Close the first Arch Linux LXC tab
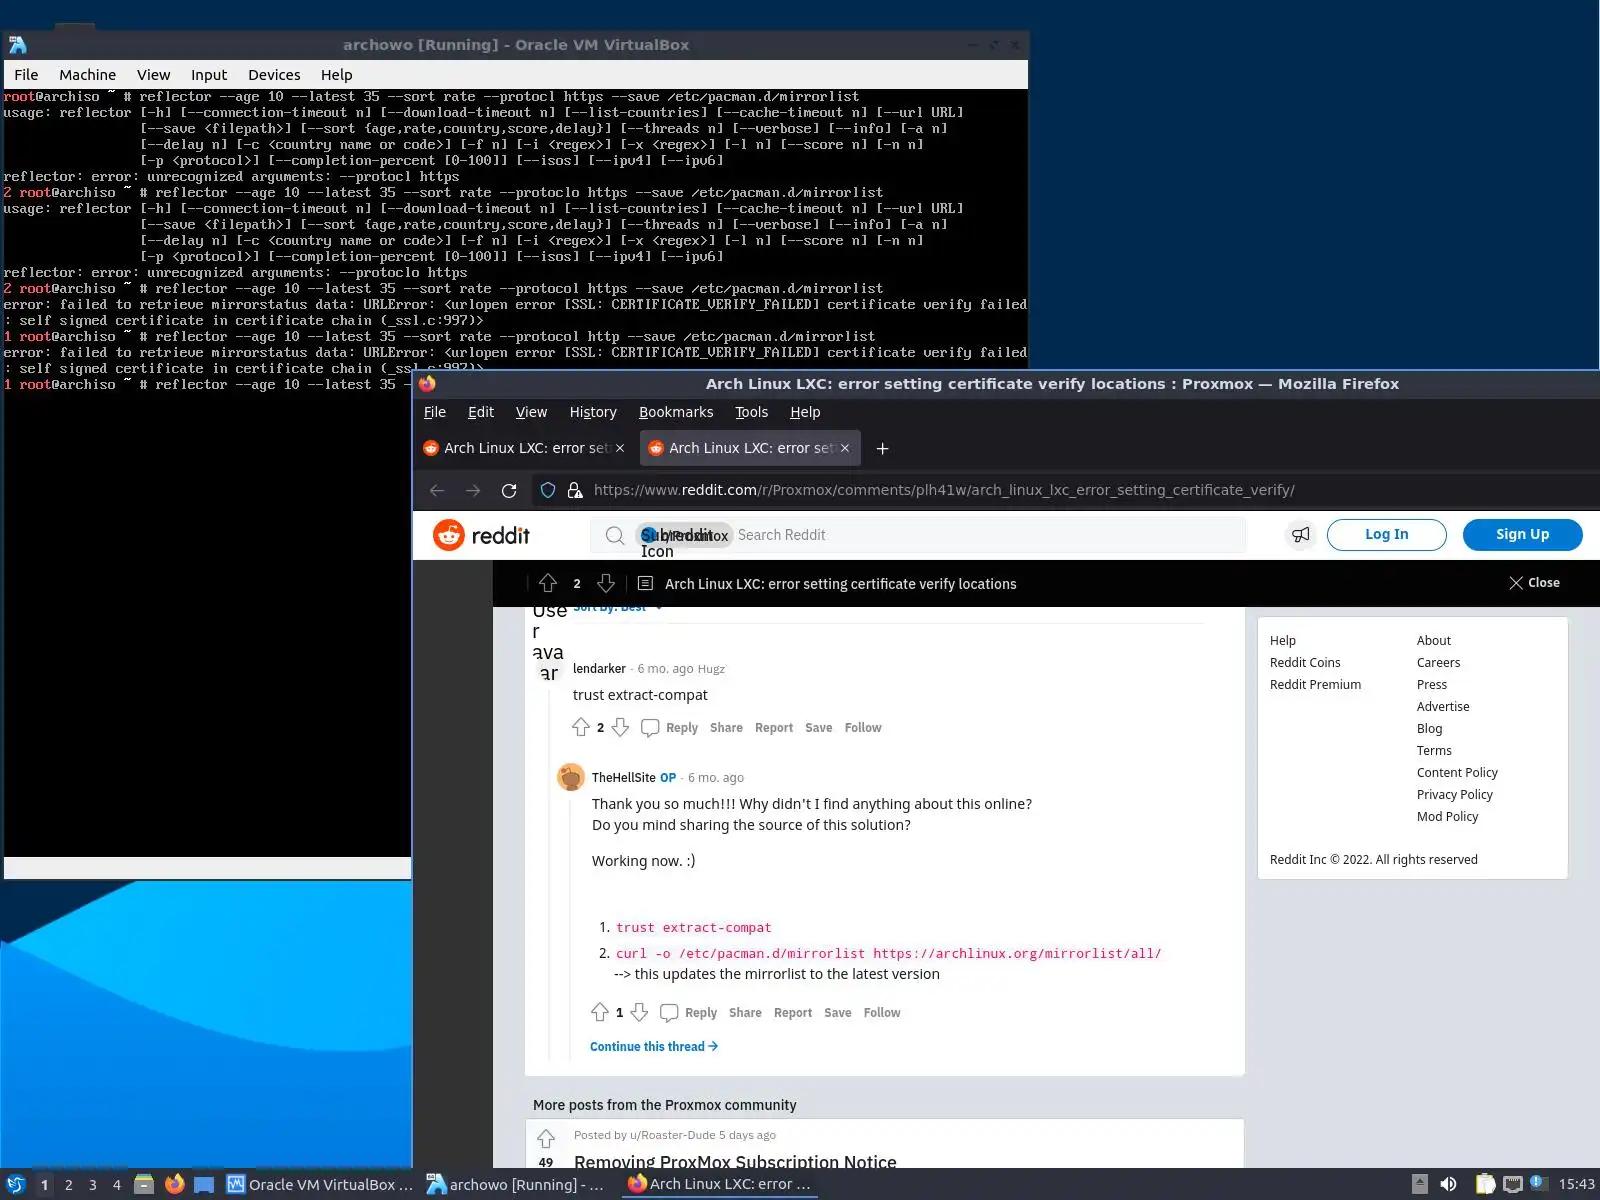Viewport: 1600px width, 1200px height. [620, 448]
